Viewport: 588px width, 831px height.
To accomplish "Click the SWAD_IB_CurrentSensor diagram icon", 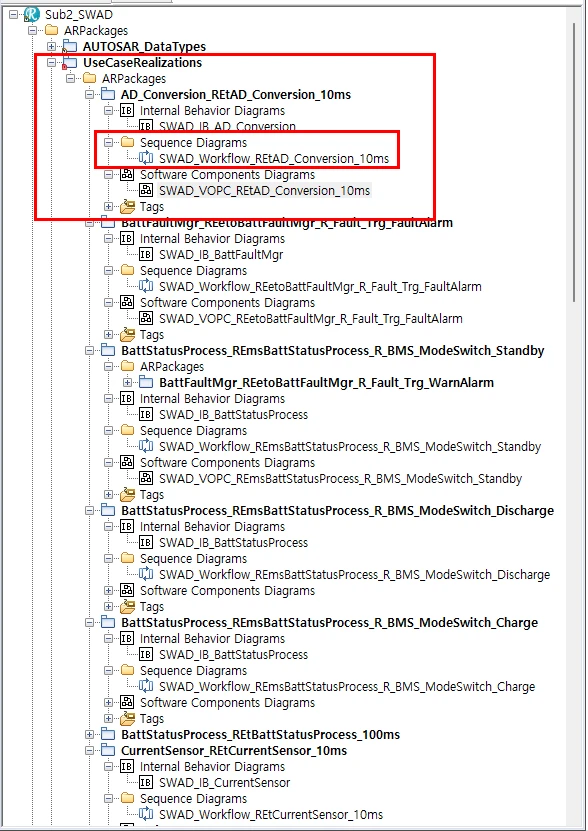I will pos(146,782).
